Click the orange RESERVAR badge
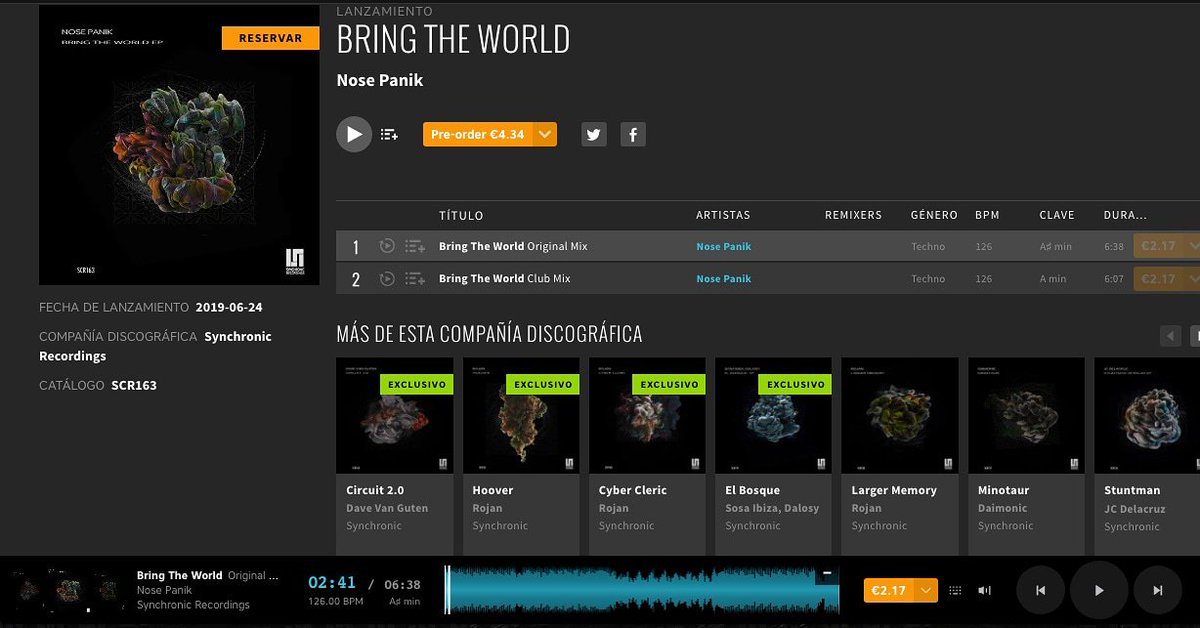Screen dimensions: 1200x628 (x=270, y=38)
